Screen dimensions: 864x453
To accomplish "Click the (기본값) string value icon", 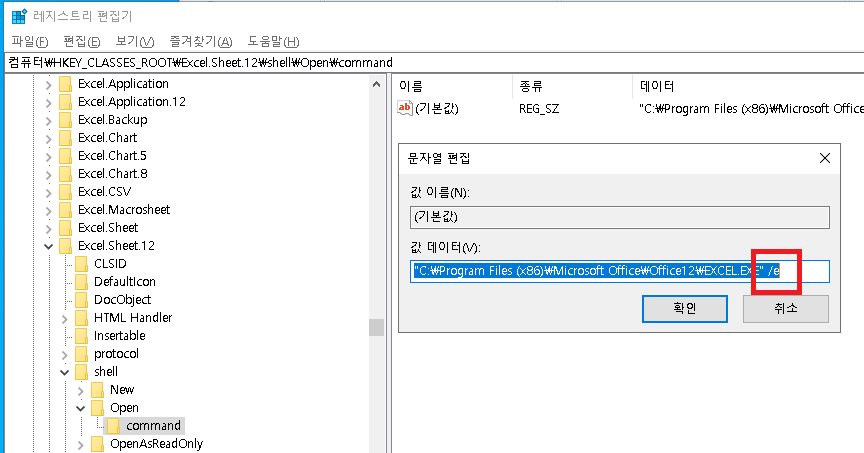I will coord(404,108).
